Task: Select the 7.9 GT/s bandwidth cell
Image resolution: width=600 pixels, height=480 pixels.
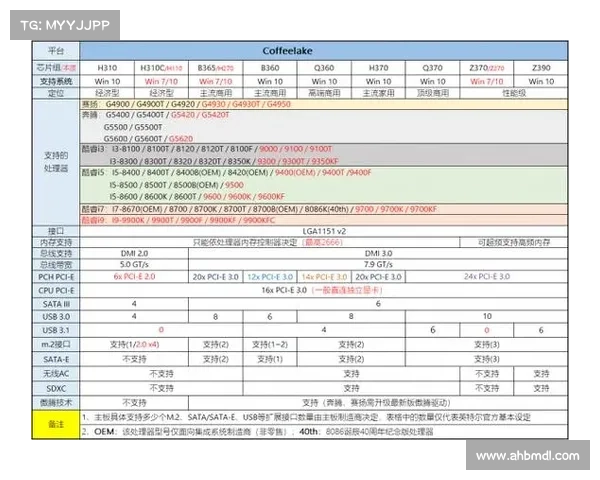Action: tap(378, 264)
